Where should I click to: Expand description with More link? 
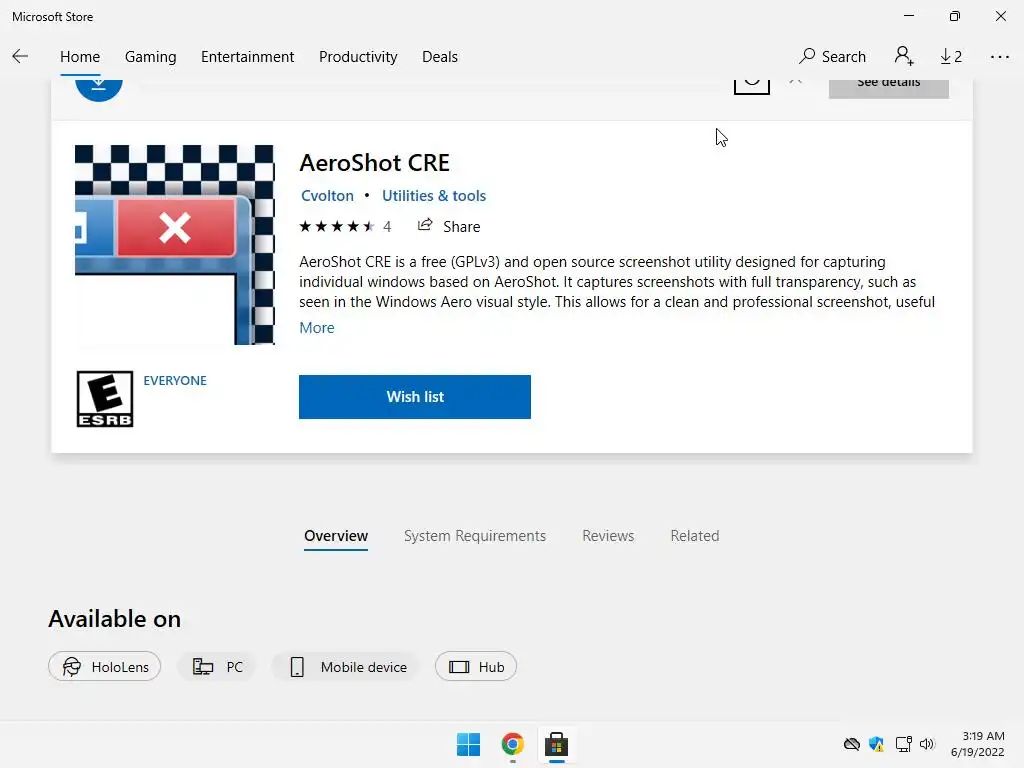[317, 328]
